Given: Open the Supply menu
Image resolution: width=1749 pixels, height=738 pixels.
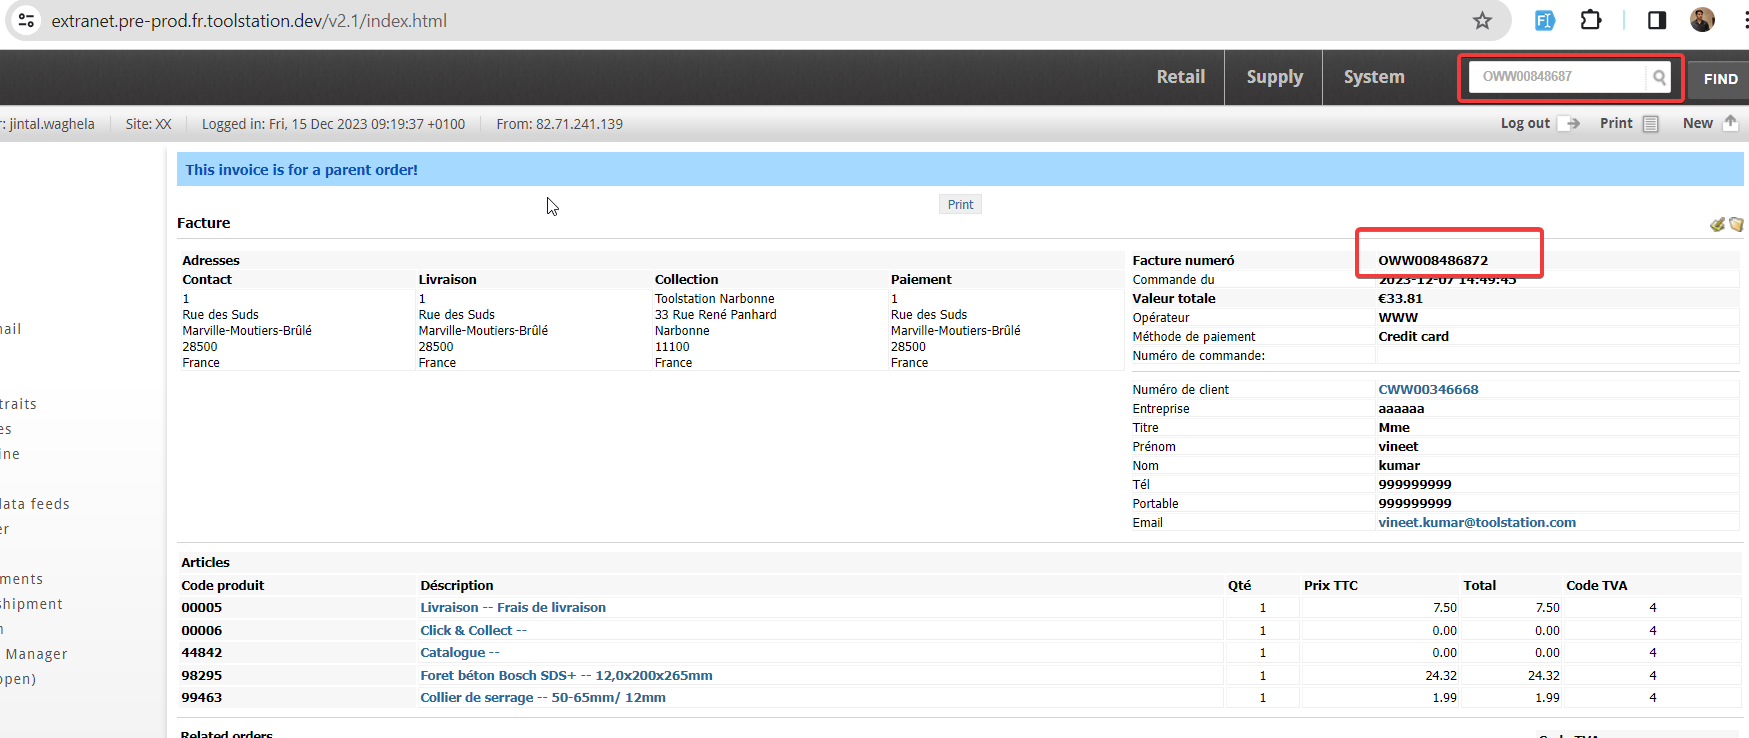Looking at the screenshot, I should [x=1274, y=77].
